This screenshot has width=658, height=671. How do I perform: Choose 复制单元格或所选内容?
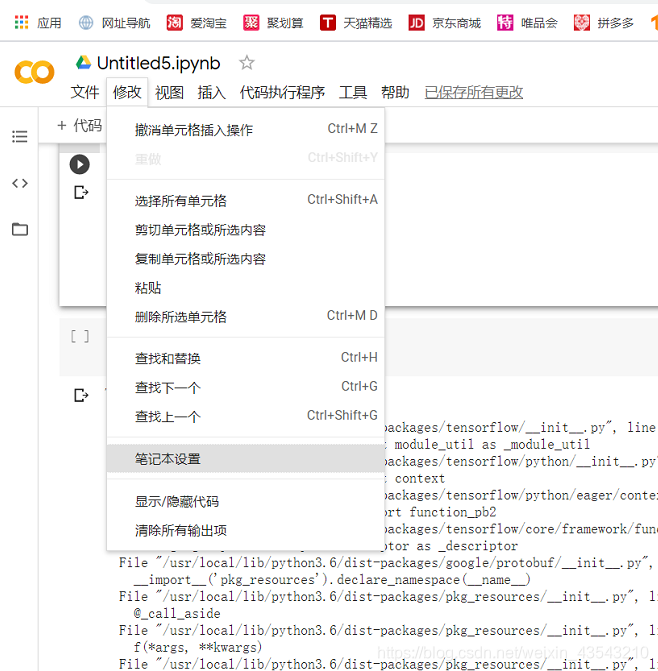click(246, 258)
